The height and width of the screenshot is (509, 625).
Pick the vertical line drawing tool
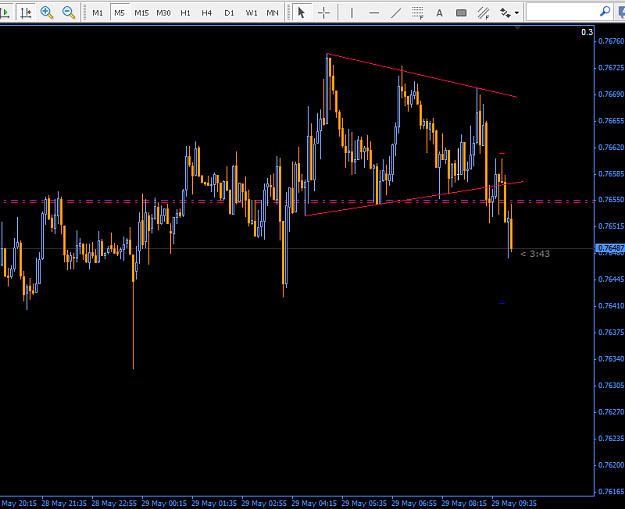352,13
